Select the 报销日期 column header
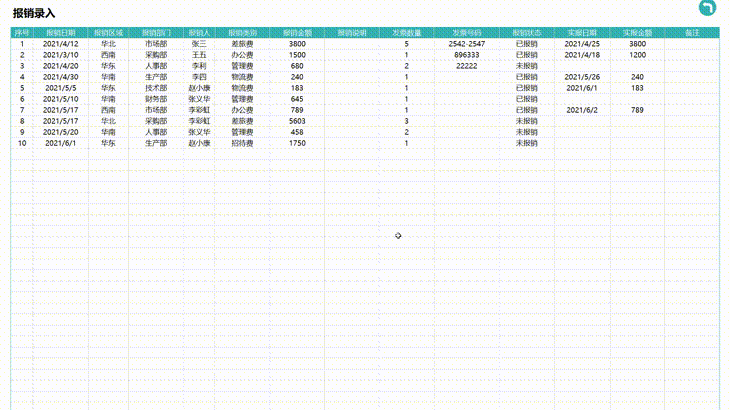The width and height of the screenshot is (730, 410). coord(61,33)
